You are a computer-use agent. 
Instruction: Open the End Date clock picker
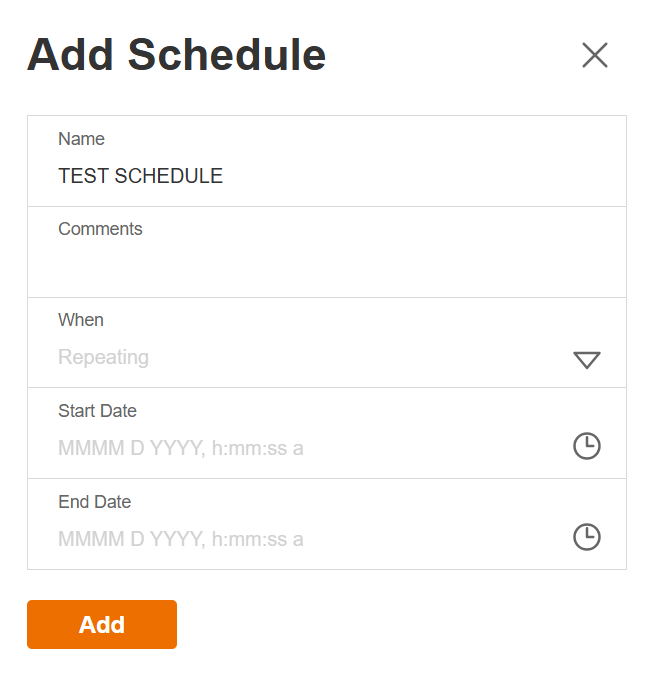tap(586, 537)
